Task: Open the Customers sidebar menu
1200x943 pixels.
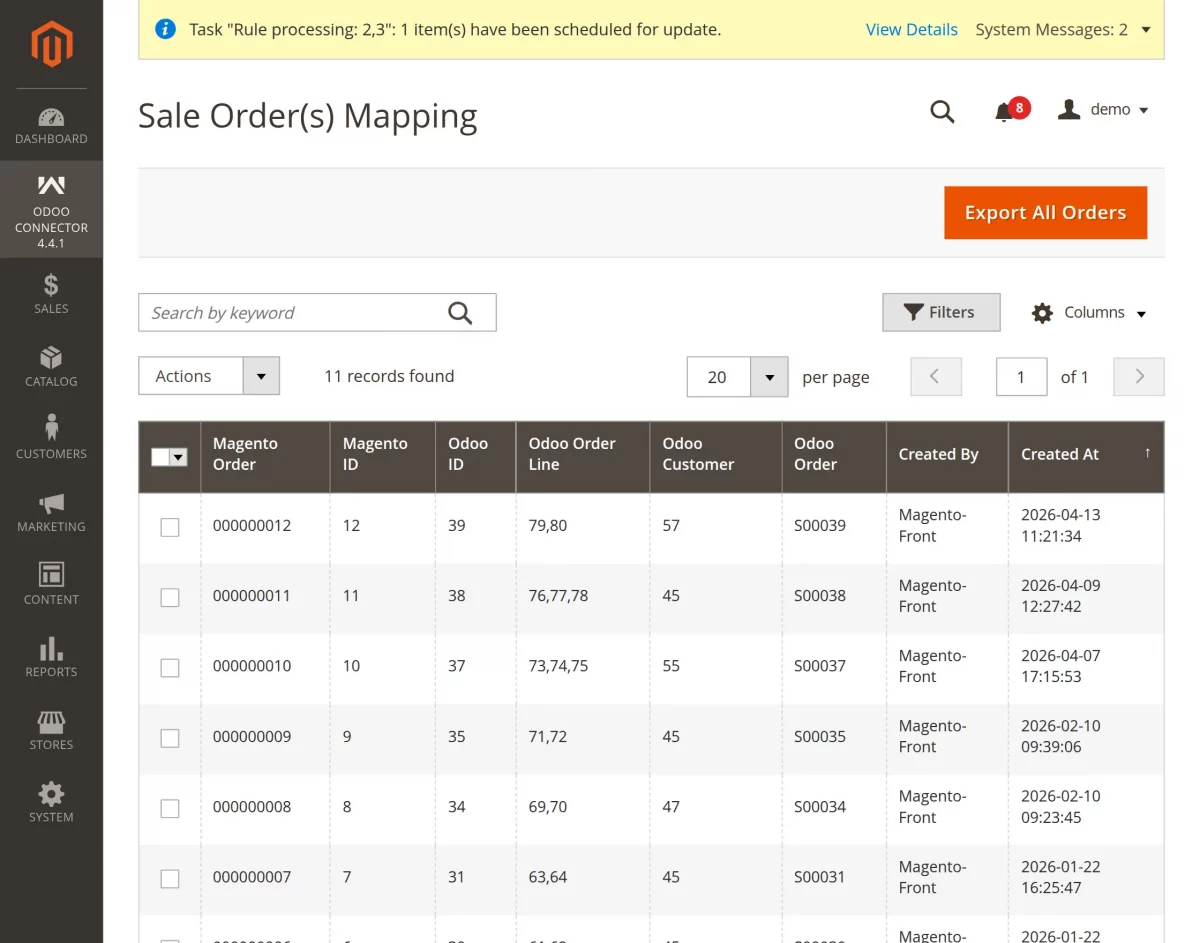Action: click(x=51, y=439)
